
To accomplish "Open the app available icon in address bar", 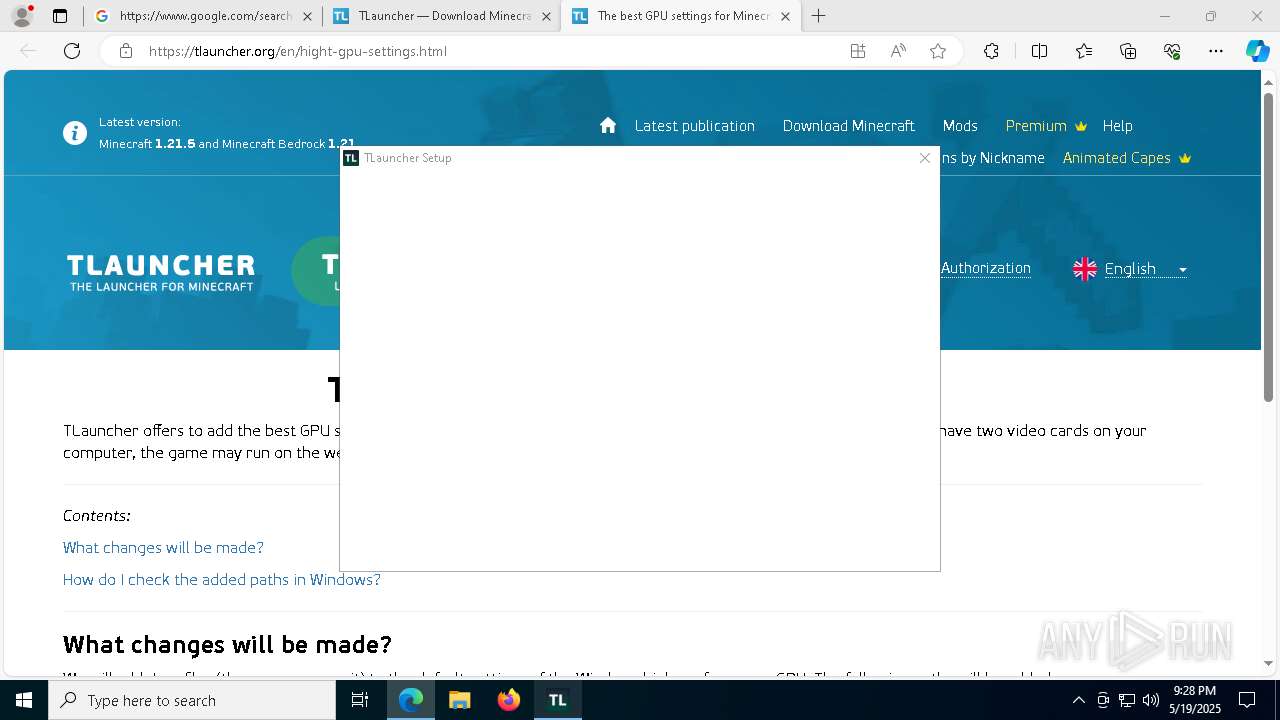I will 858,51.
